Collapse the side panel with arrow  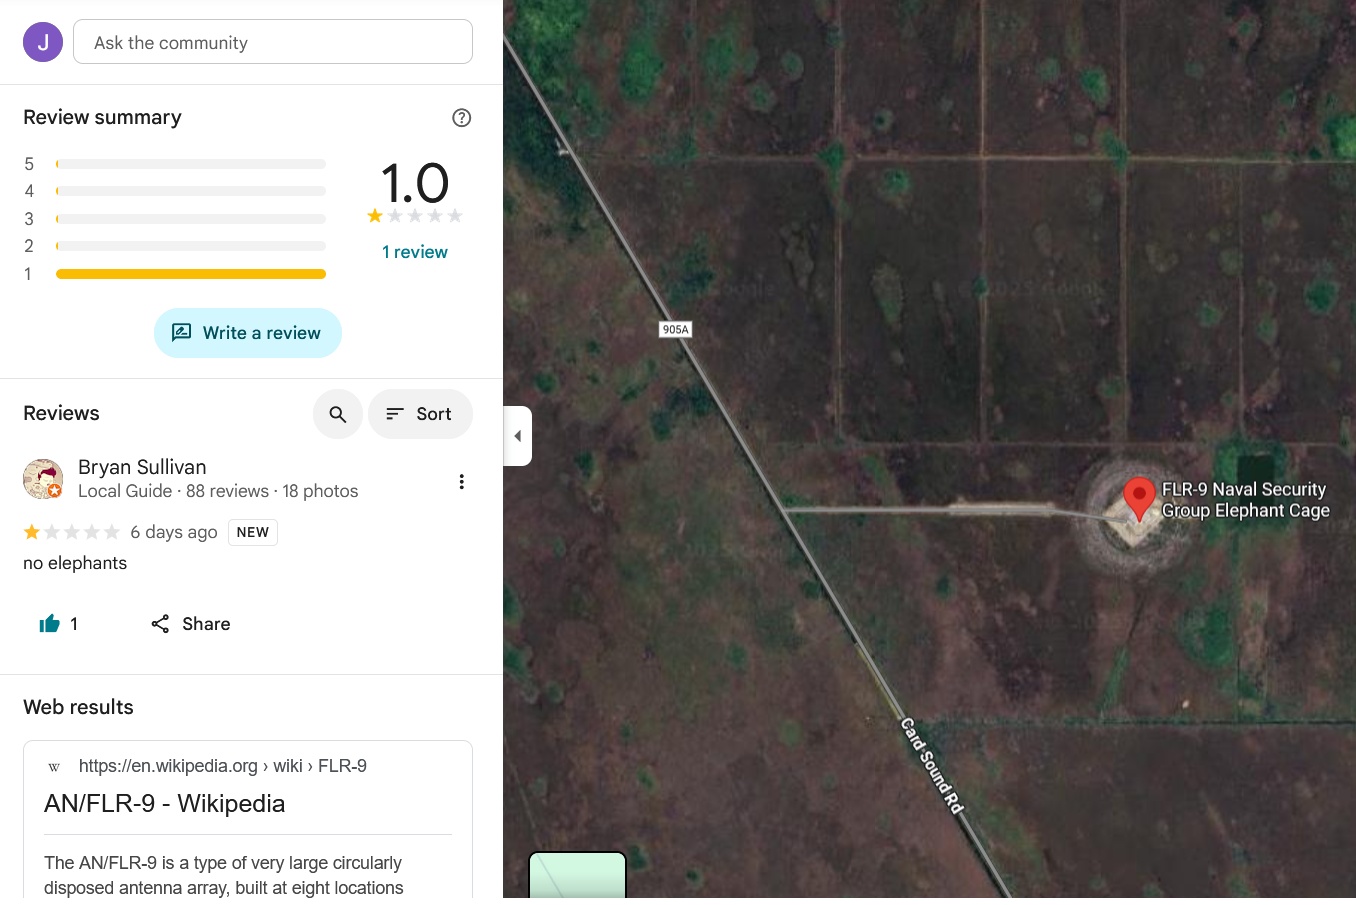pyautogui.click(x=518, y=436)
